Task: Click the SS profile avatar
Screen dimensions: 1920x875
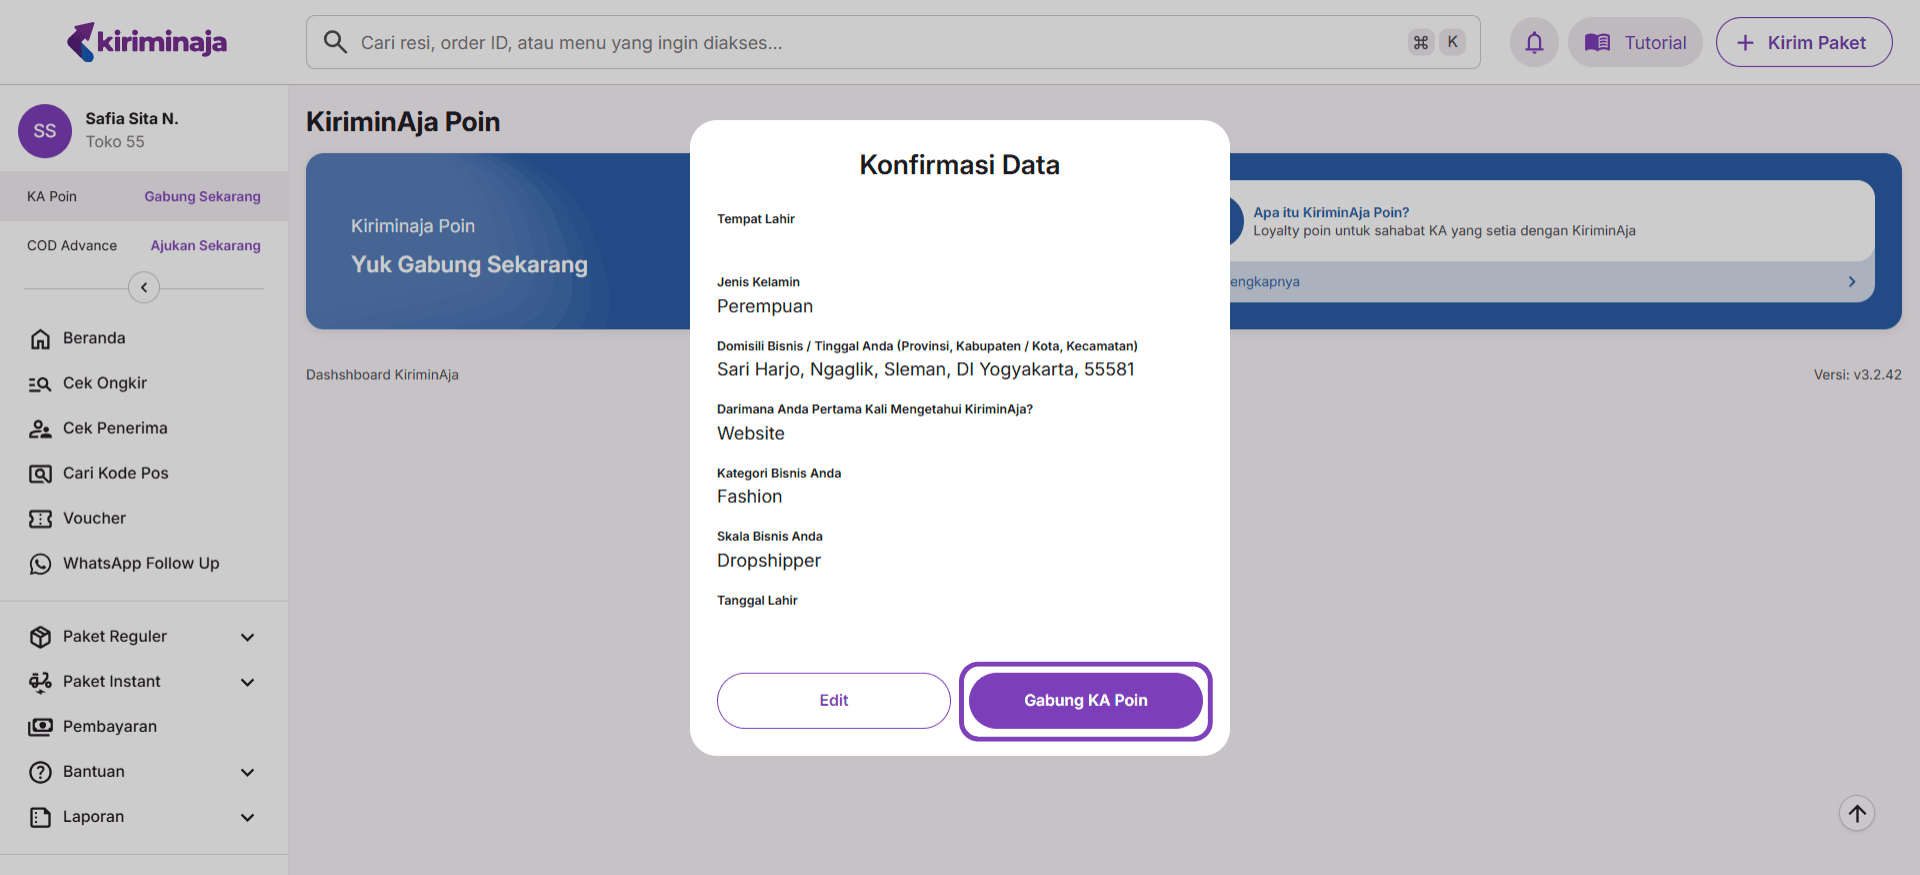Action: pyautogui.click(x=45, y=131)
